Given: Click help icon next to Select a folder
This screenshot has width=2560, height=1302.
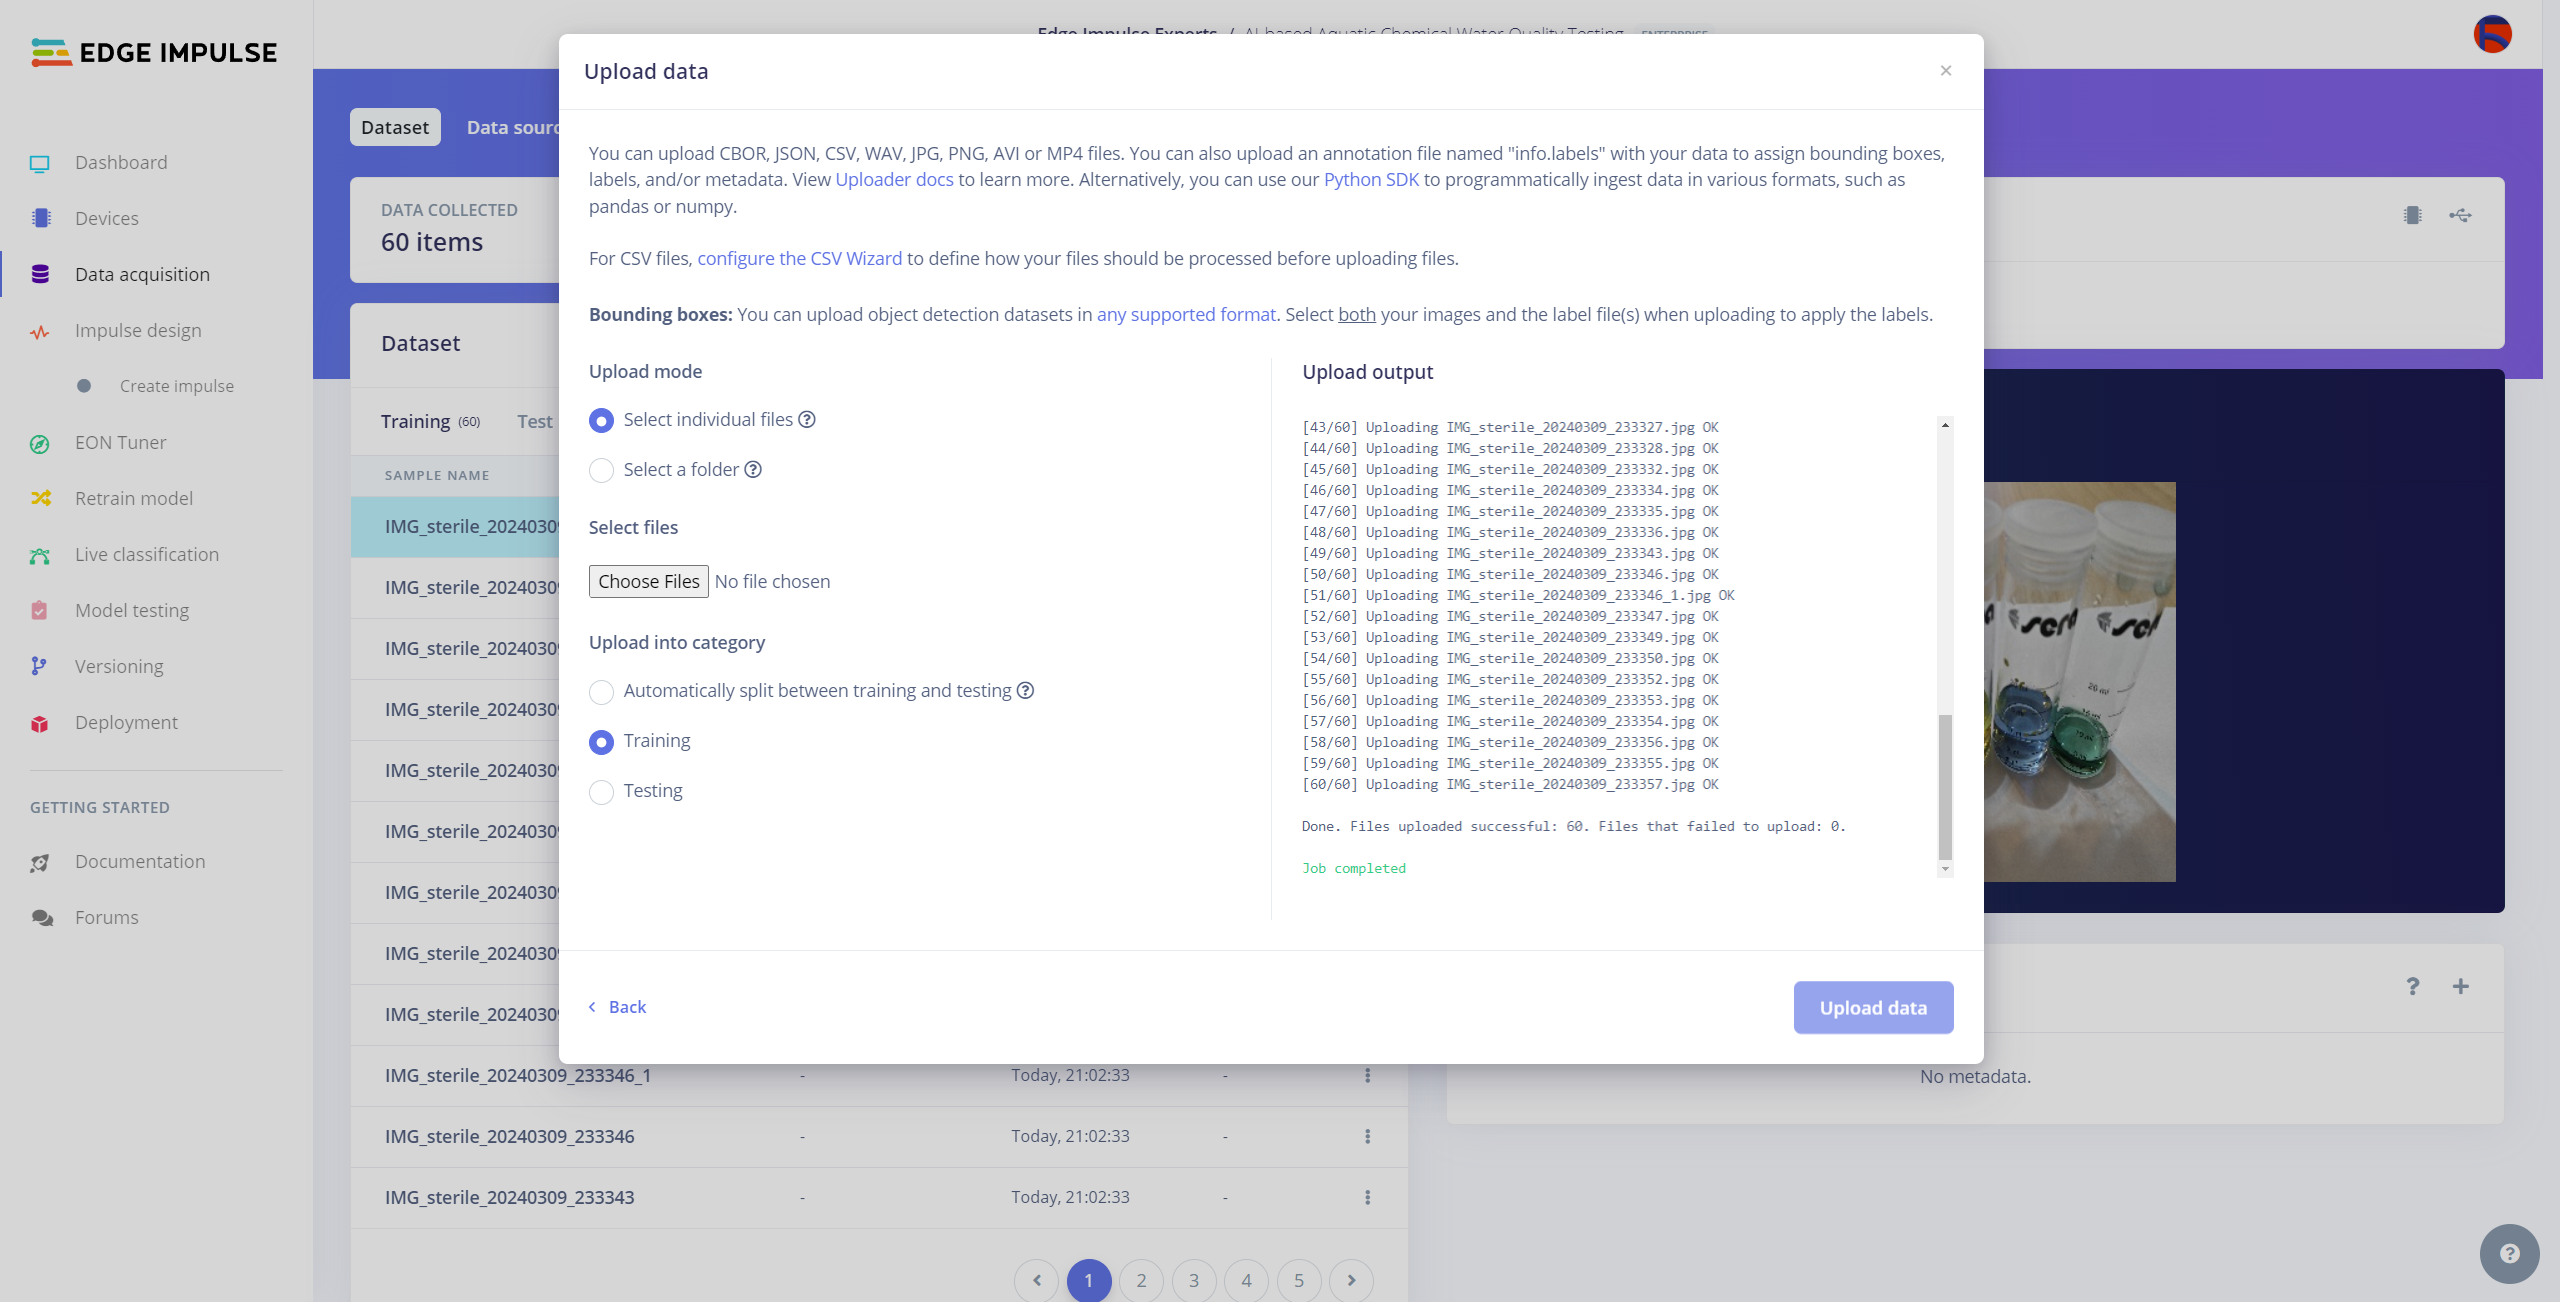Looking at the screenshot, I should pos(753,470).
